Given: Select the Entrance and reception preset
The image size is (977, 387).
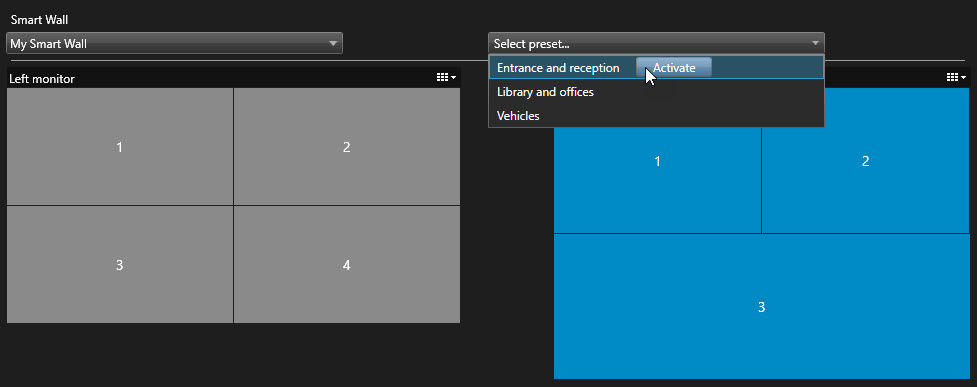Looking at the screenshot, I should [x=558, y=68].
